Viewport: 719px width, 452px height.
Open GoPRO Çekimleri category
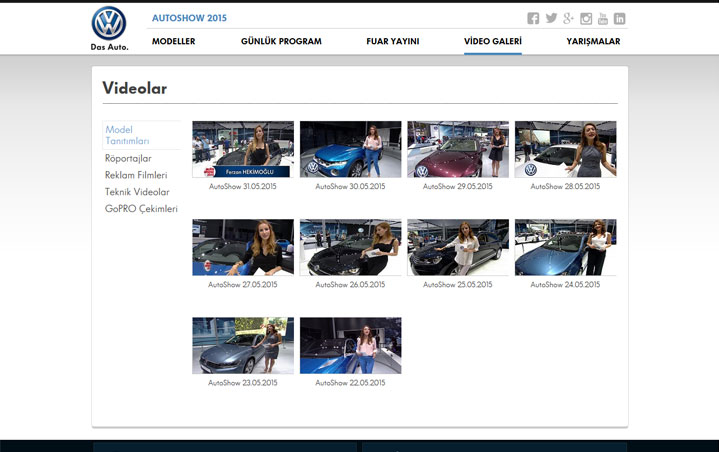pyautogui.click(x=141, y=209)
